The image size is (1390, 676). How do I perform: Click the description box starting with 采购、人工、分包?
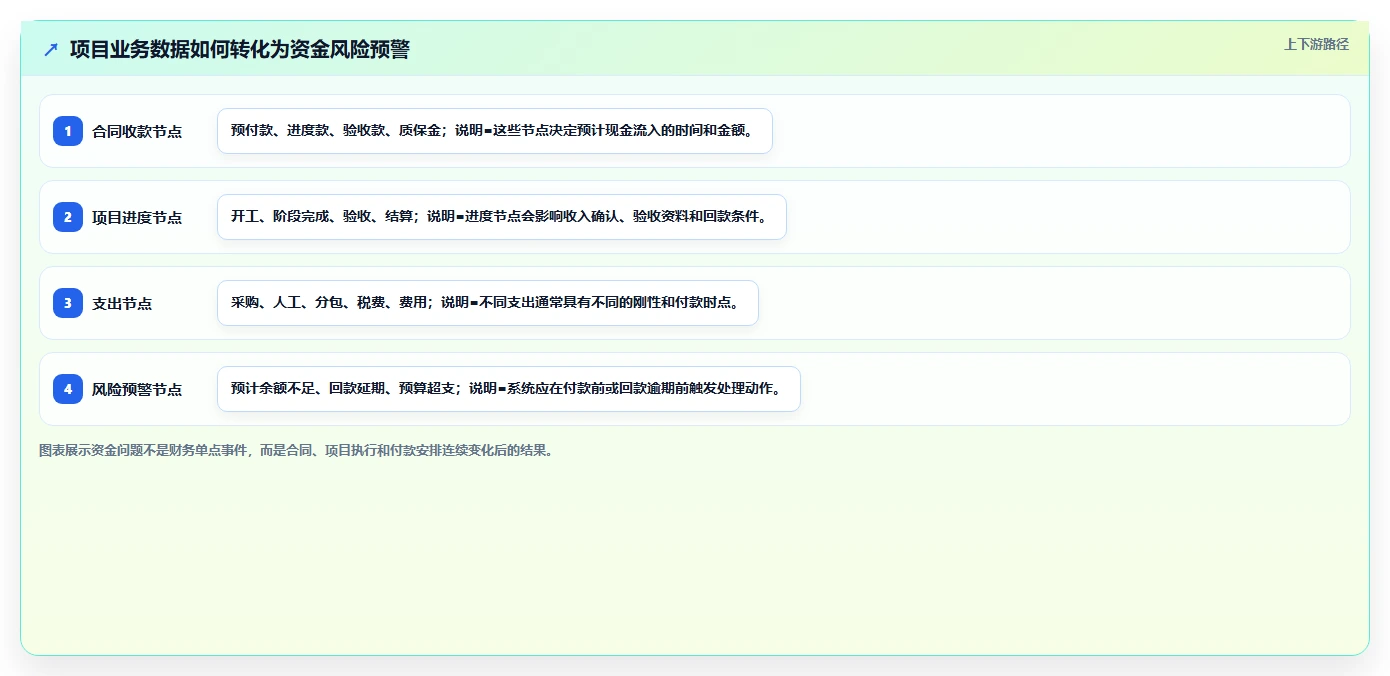[x=488, y=303]
